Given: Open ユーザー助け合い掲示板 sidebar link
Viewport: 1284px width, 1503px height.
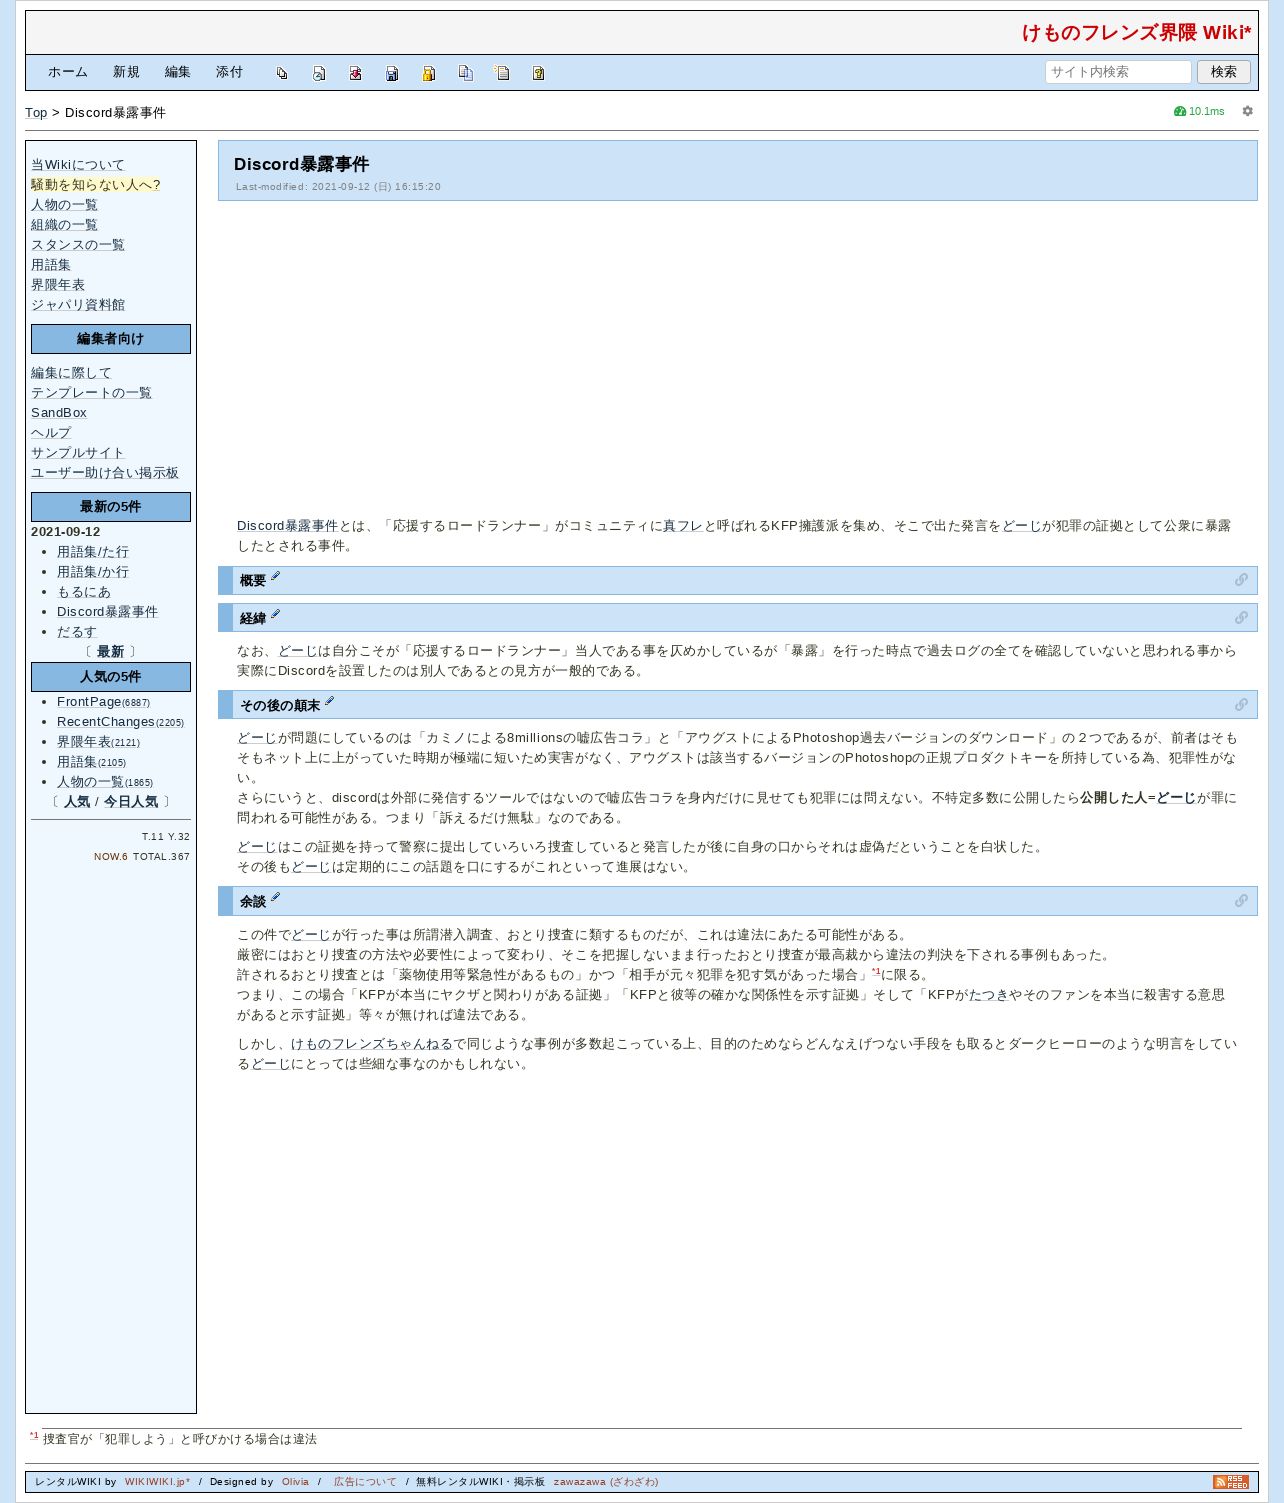Looking at the screenshot, I should point(105,473).
